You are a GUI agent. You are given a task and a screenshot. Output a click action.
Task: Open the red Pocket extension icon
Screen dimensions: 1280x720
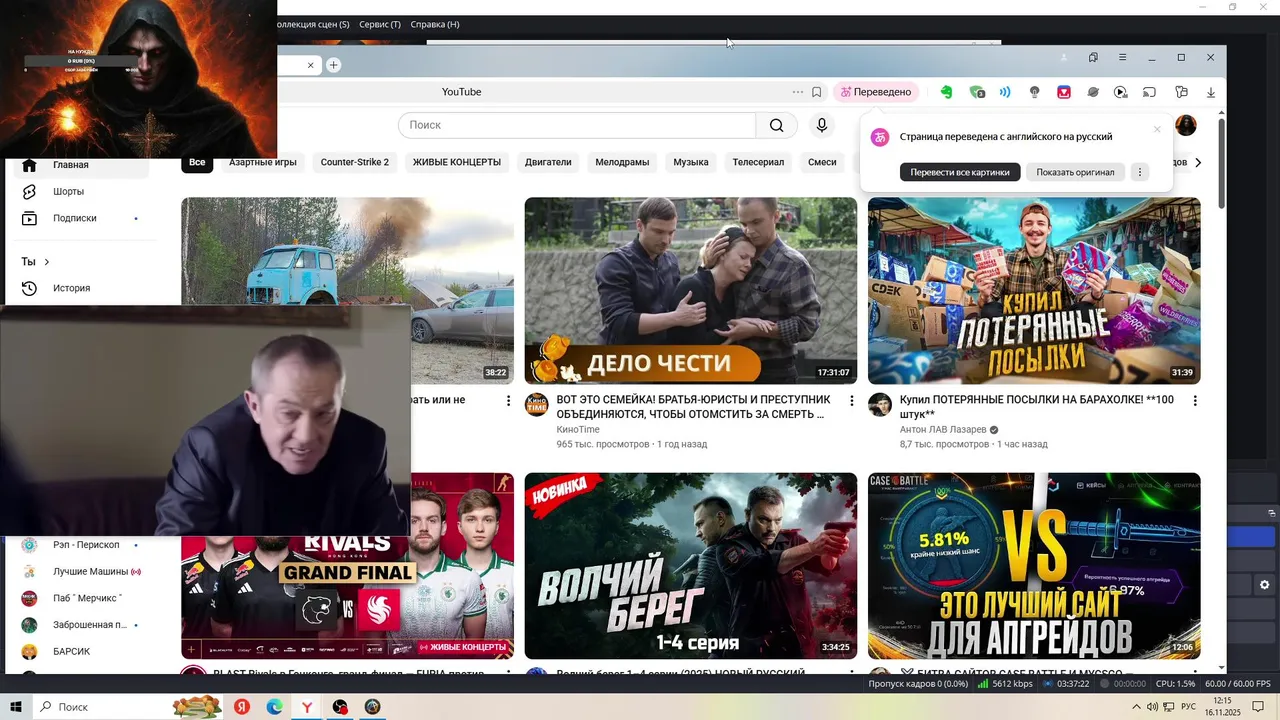(1064, 92)
